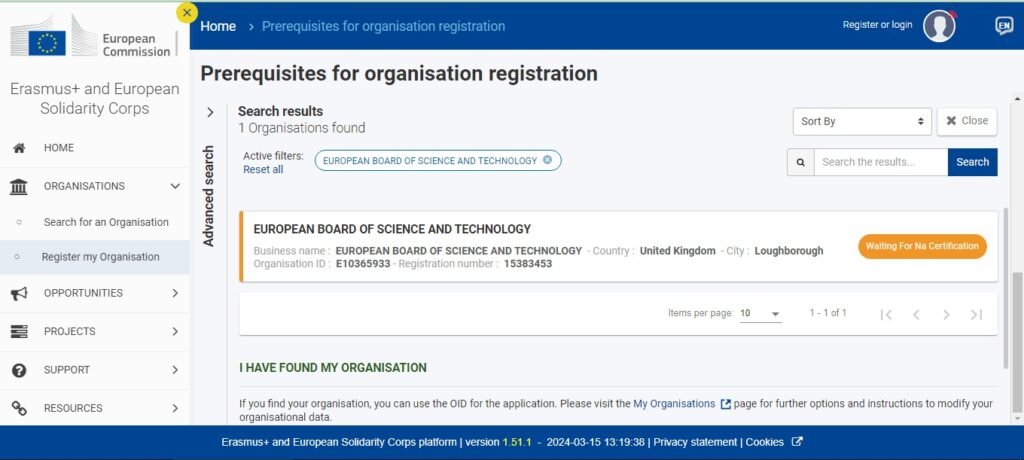Click the I HAVE FOUND MY ORGANISATION heading
1024x460 pixels.
[x=332, y=368]
